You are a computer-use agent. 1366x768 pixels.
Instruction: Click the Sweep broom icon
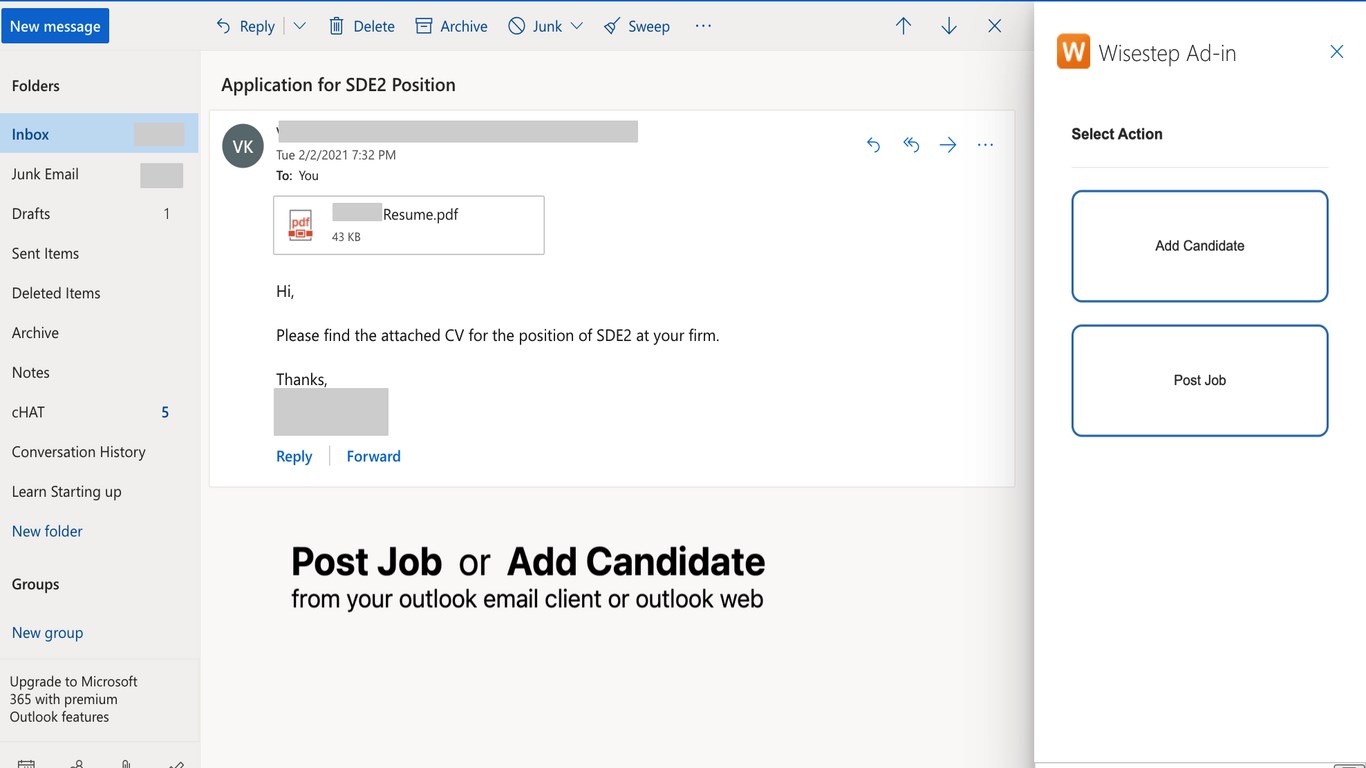click(x=612, y=26)
